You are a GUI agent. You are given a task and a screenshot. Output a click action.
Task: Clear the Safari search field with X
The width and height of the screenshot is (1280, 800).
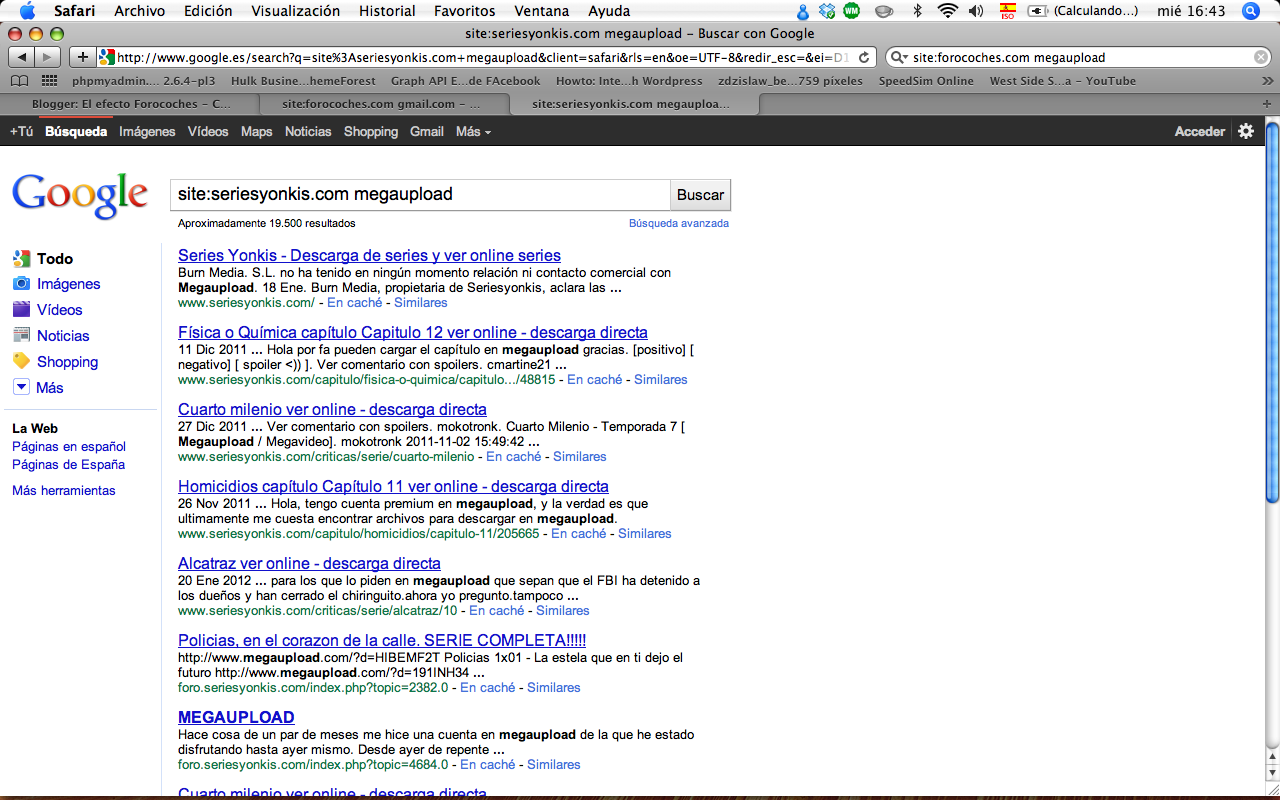tap(1262, 57)
